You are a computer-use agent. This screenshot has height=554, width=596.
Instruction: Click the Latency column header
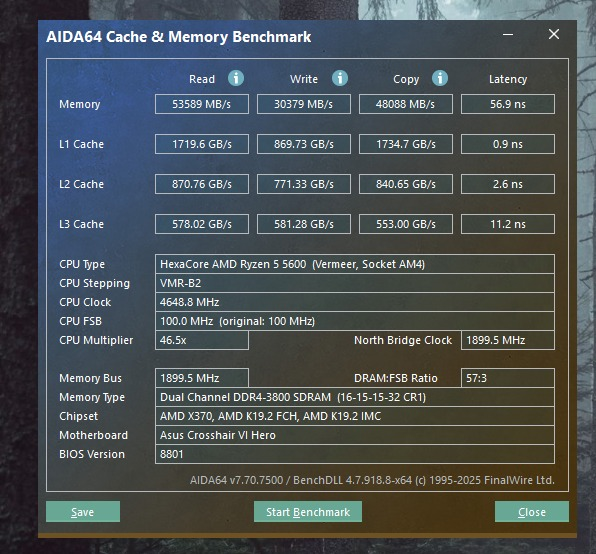[x=508, y=79]
